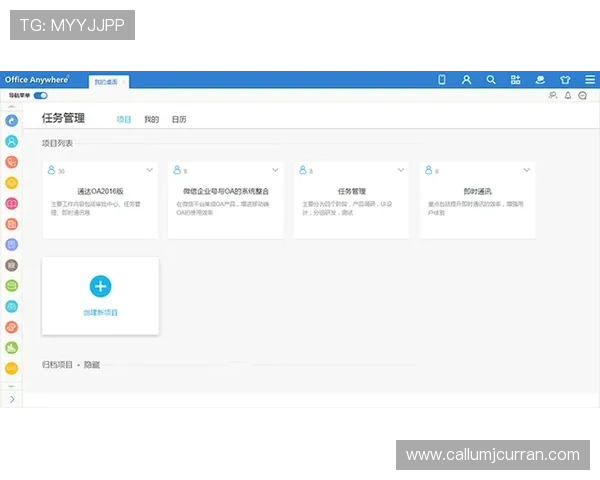Toggle the 导航菜单 switch
The width and height of the screenshot is (600, 480).
click(x=41, y=95)
